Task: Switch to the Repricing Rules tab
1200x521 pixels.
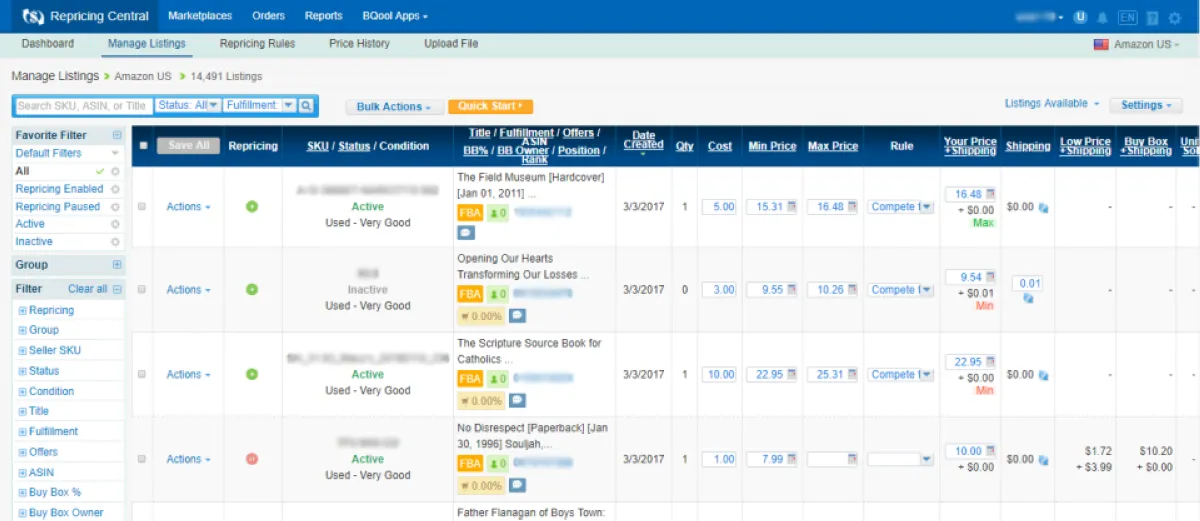Action: 257,44
